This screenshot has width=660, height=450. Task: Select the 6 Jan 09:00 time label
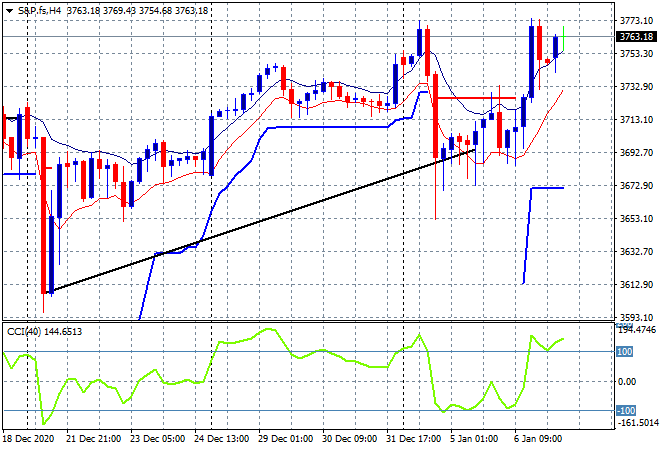(538, 439)
